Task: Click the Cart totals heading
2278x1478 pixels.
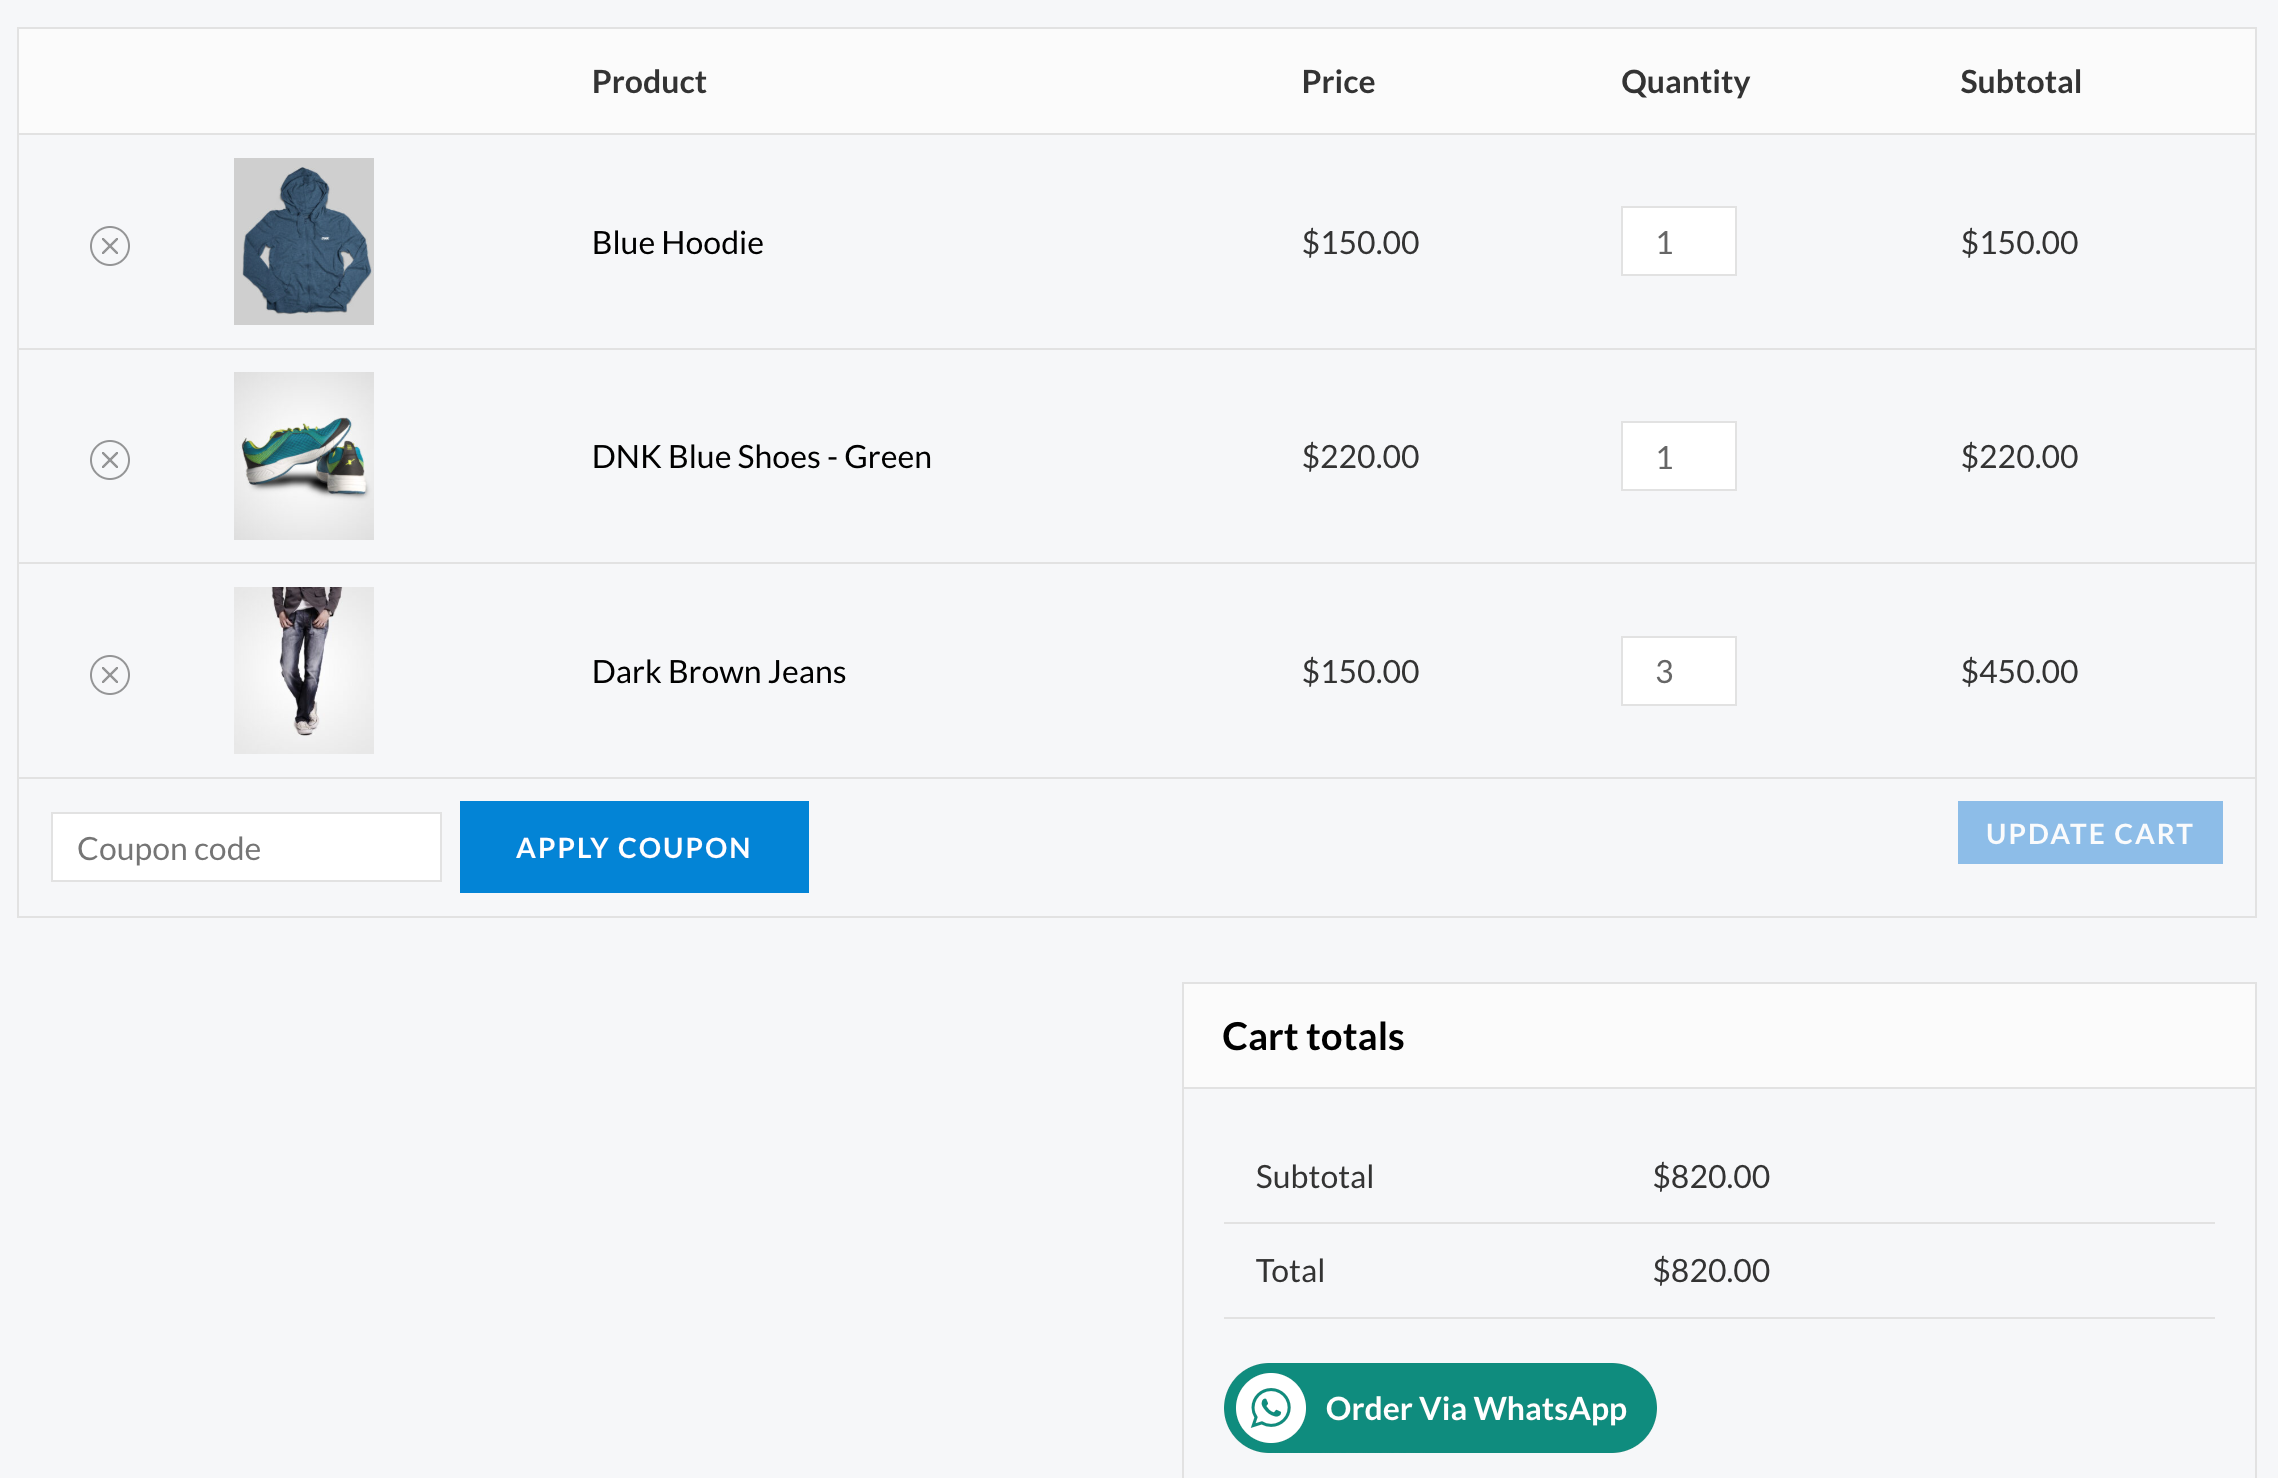Action: (1312, 1036)
